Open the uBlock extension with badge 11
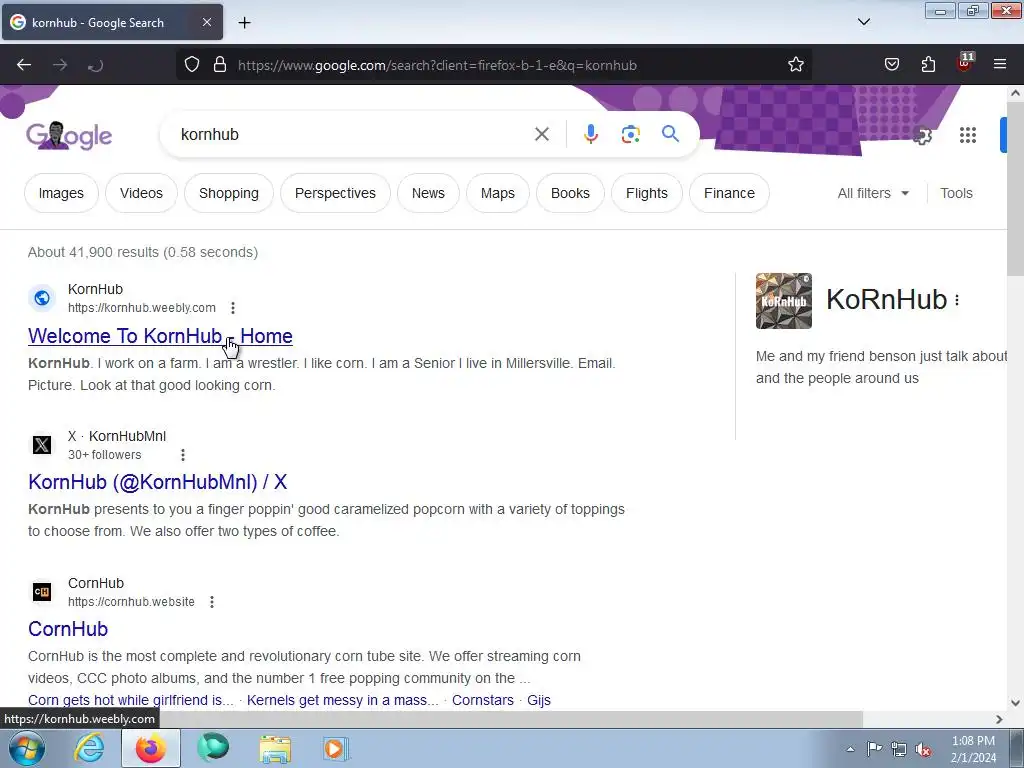Screen dimensions: 1024x768 click(x=965, y=63)
